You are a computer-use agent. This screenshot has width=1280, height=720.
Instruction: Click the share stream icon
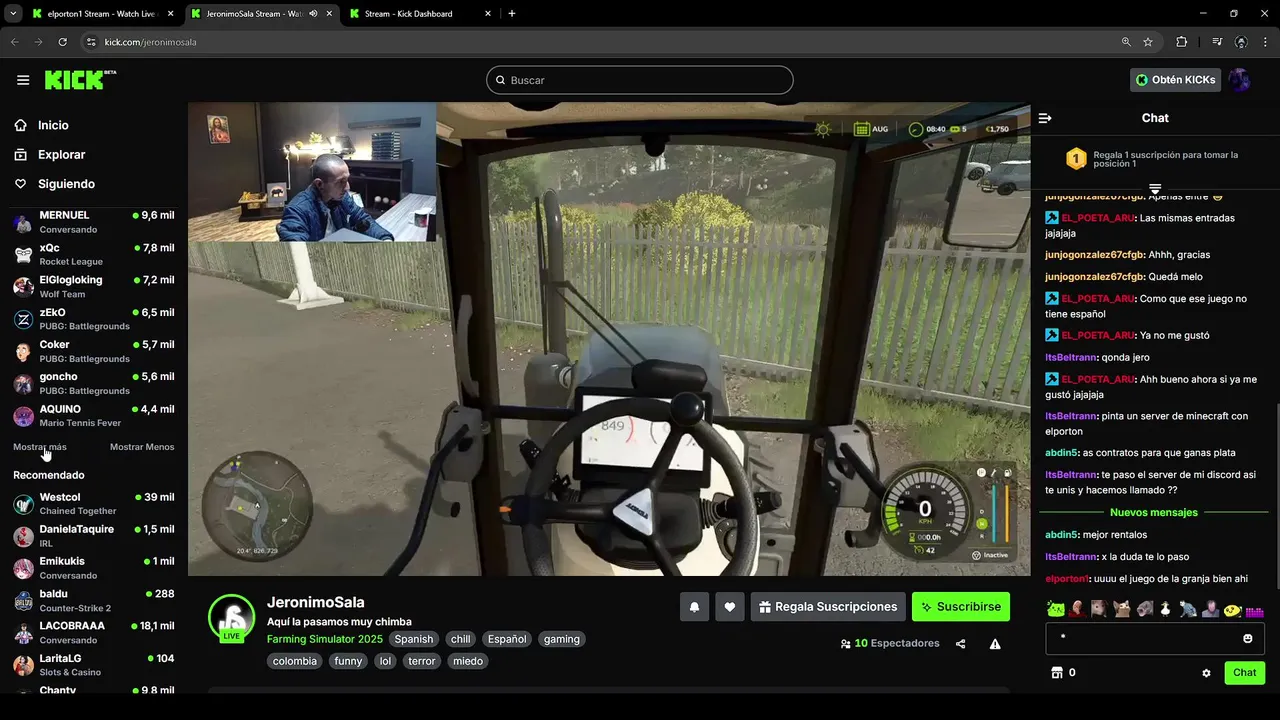point(961,644)
